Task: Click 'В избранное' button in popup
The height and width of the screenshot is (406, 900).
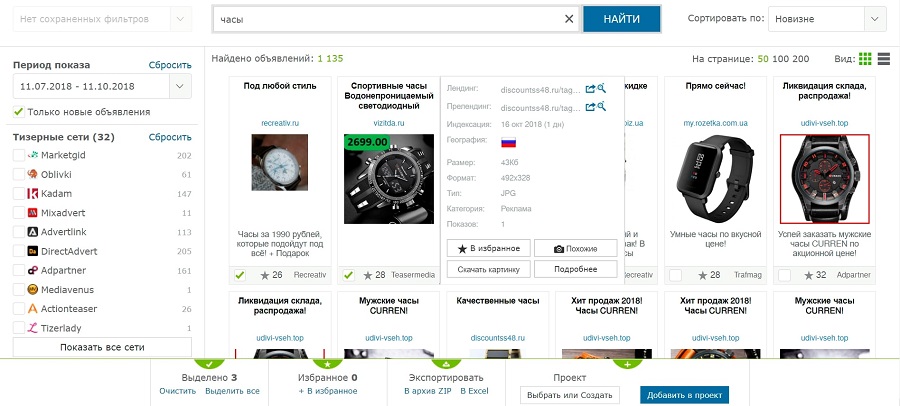Action: pos(488,249)
